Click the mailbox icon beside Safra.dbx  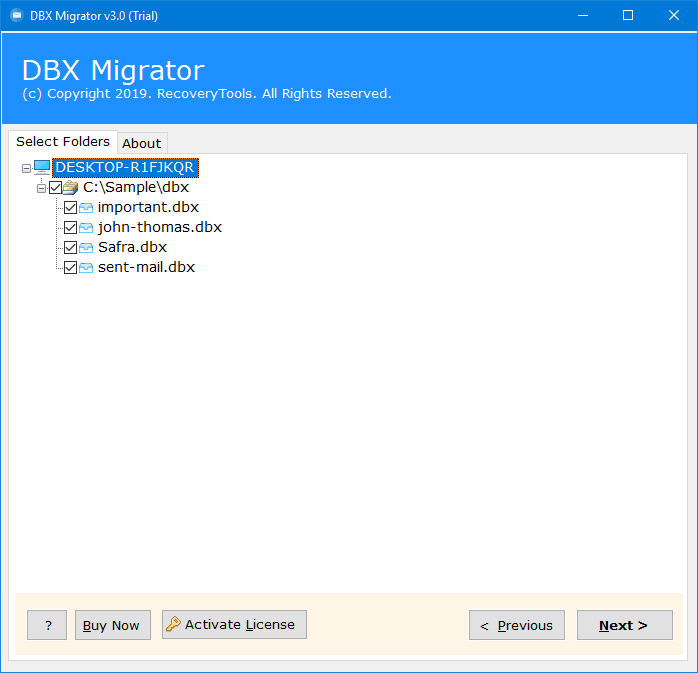[x=86, y=247]
